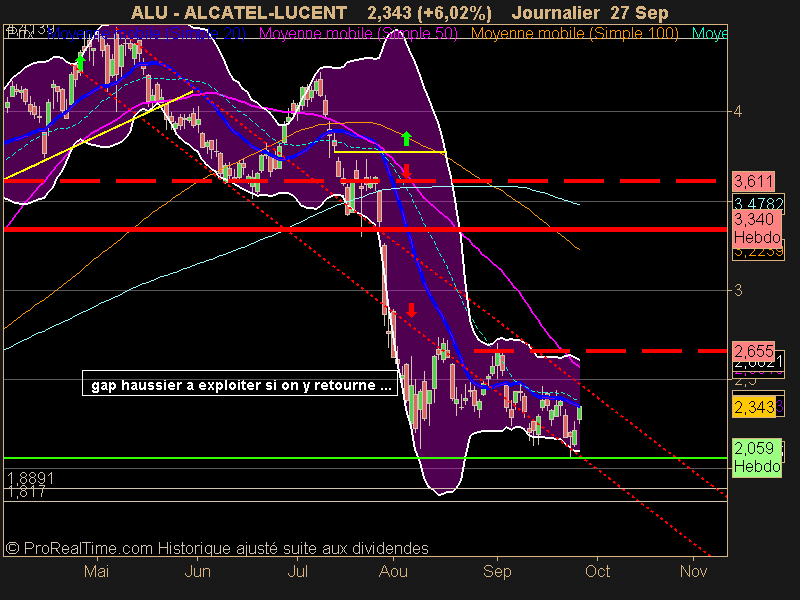
Task: Select the 'gap haussier a exploiter' annotation box
Action: click(240, 383)
